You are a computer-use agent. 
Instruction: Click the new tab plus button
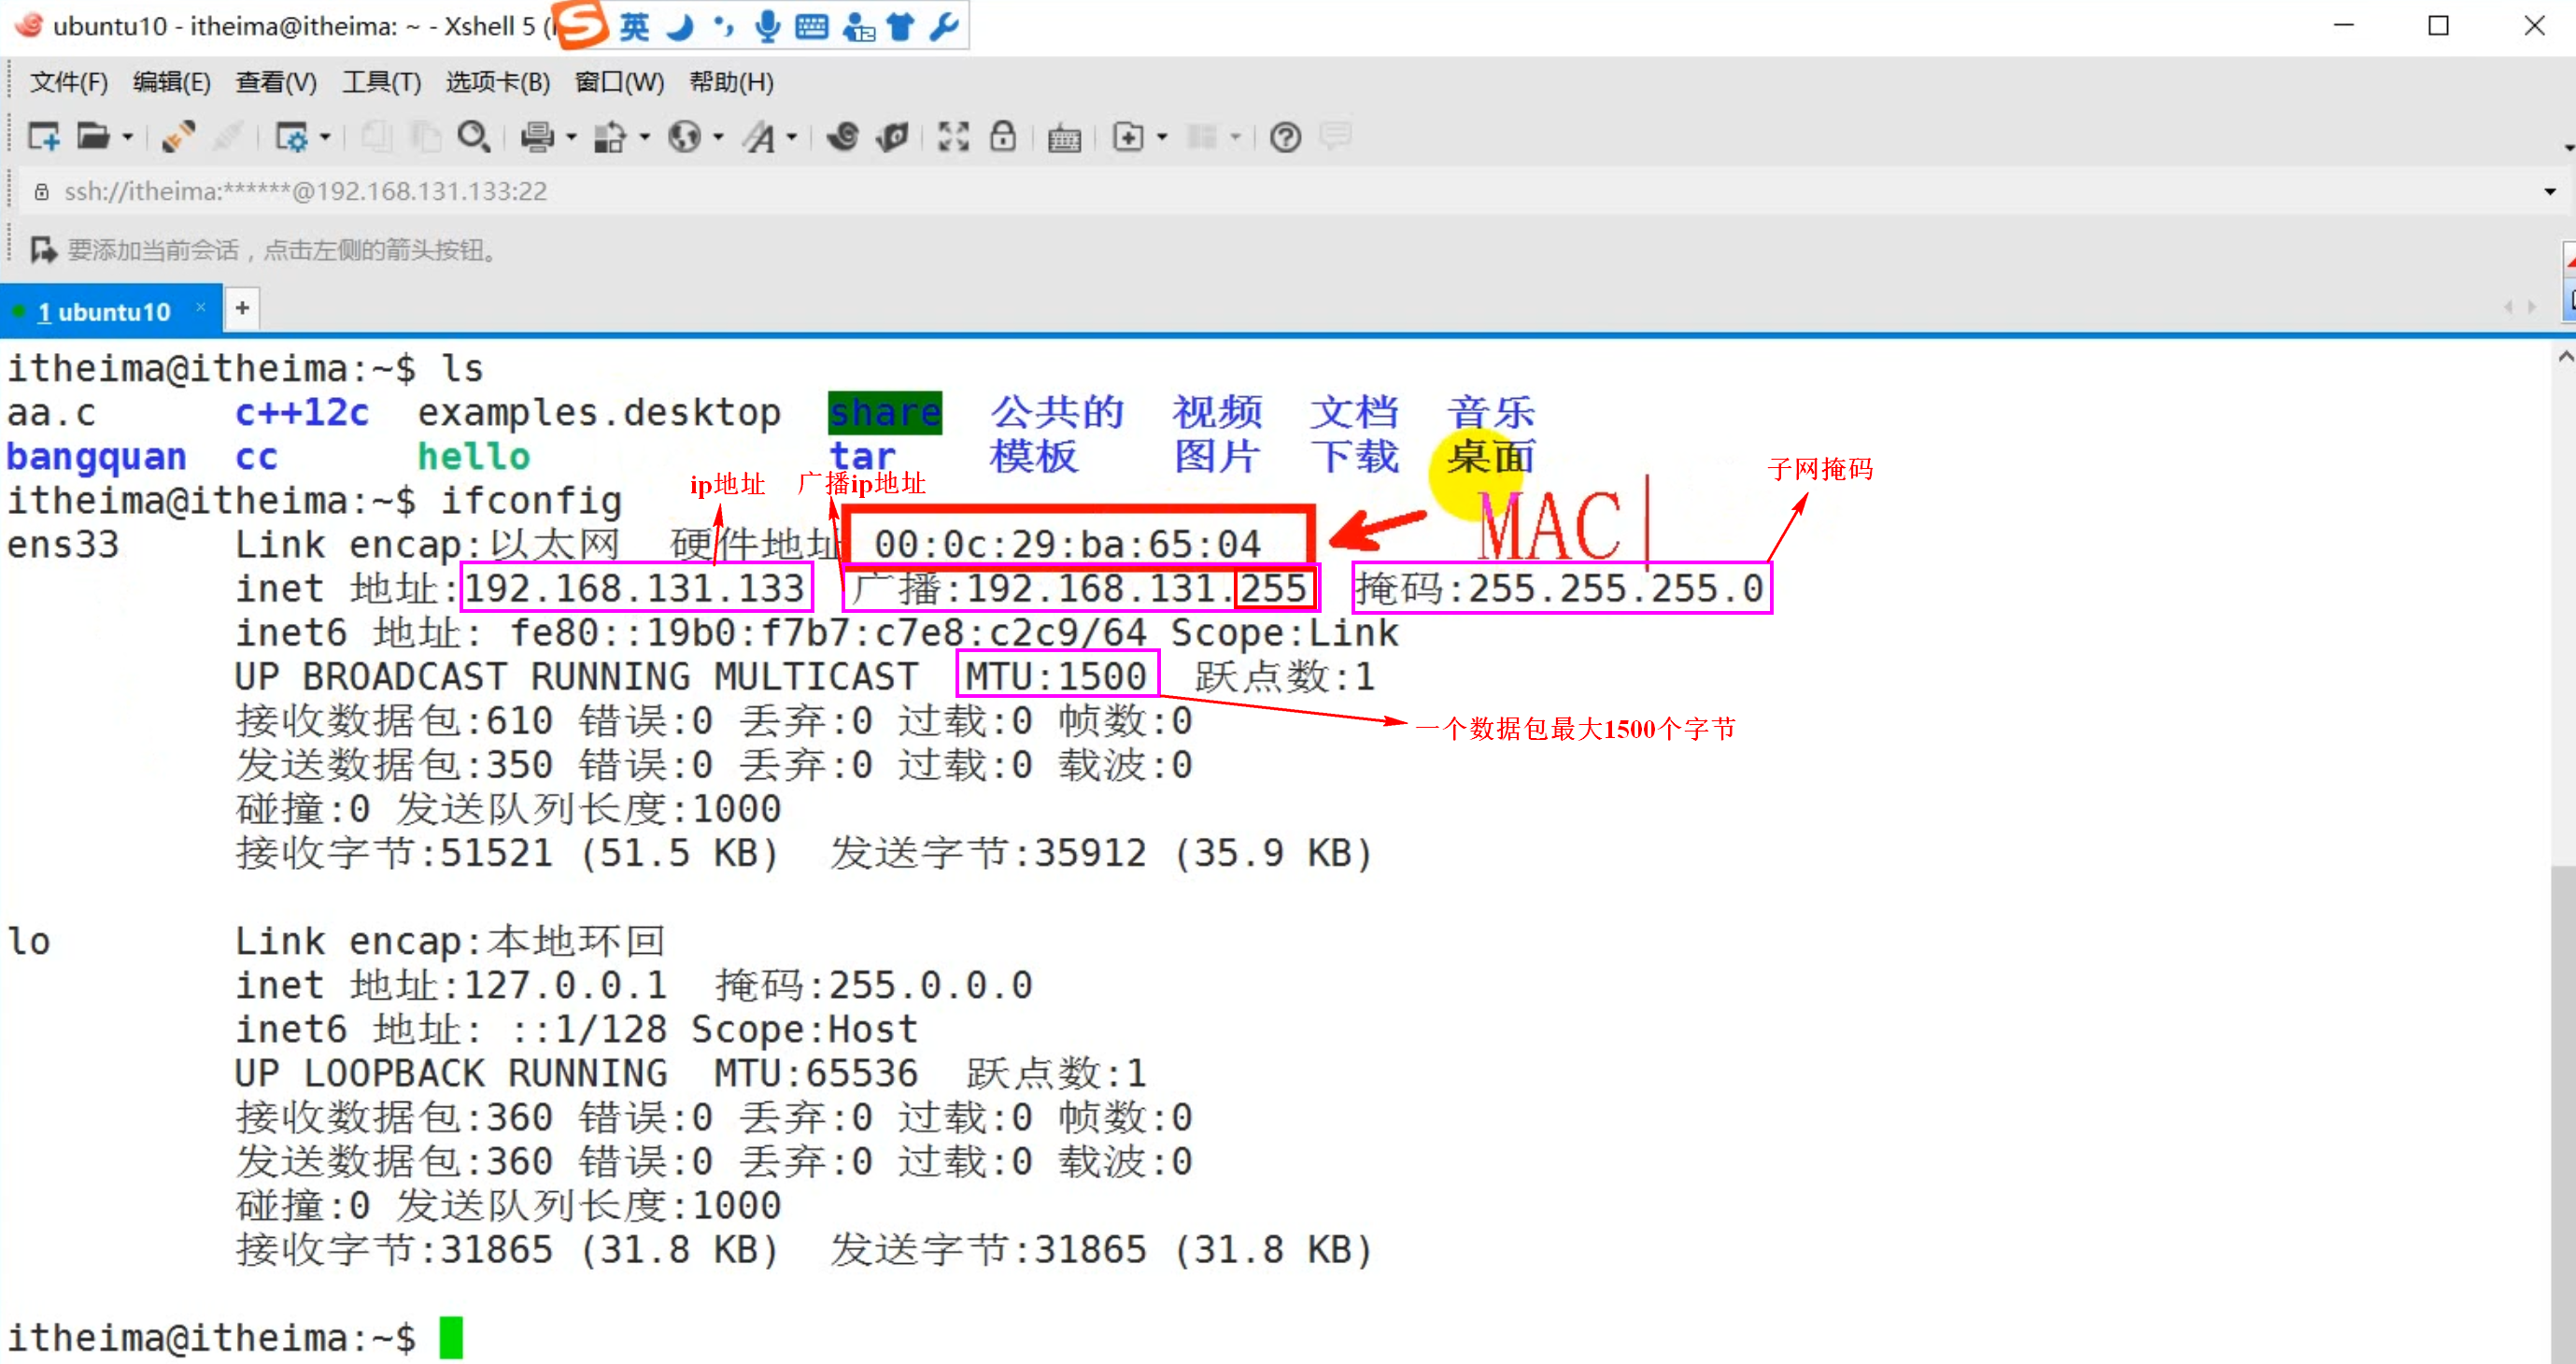[242, 308]
